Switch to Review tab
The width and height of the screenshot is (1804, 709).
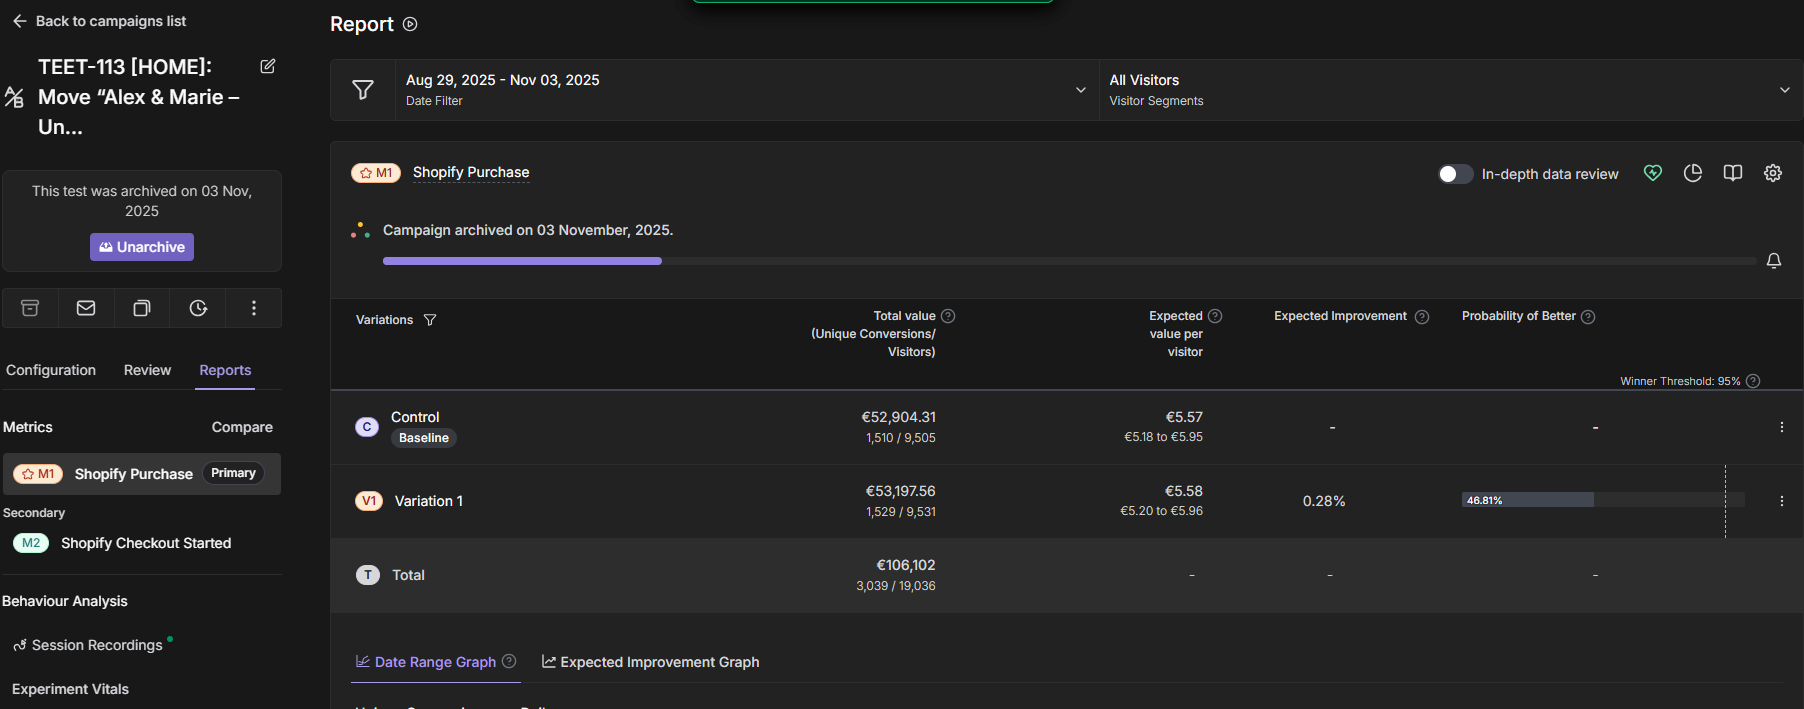pyautogui.click(x=147, y=370)
